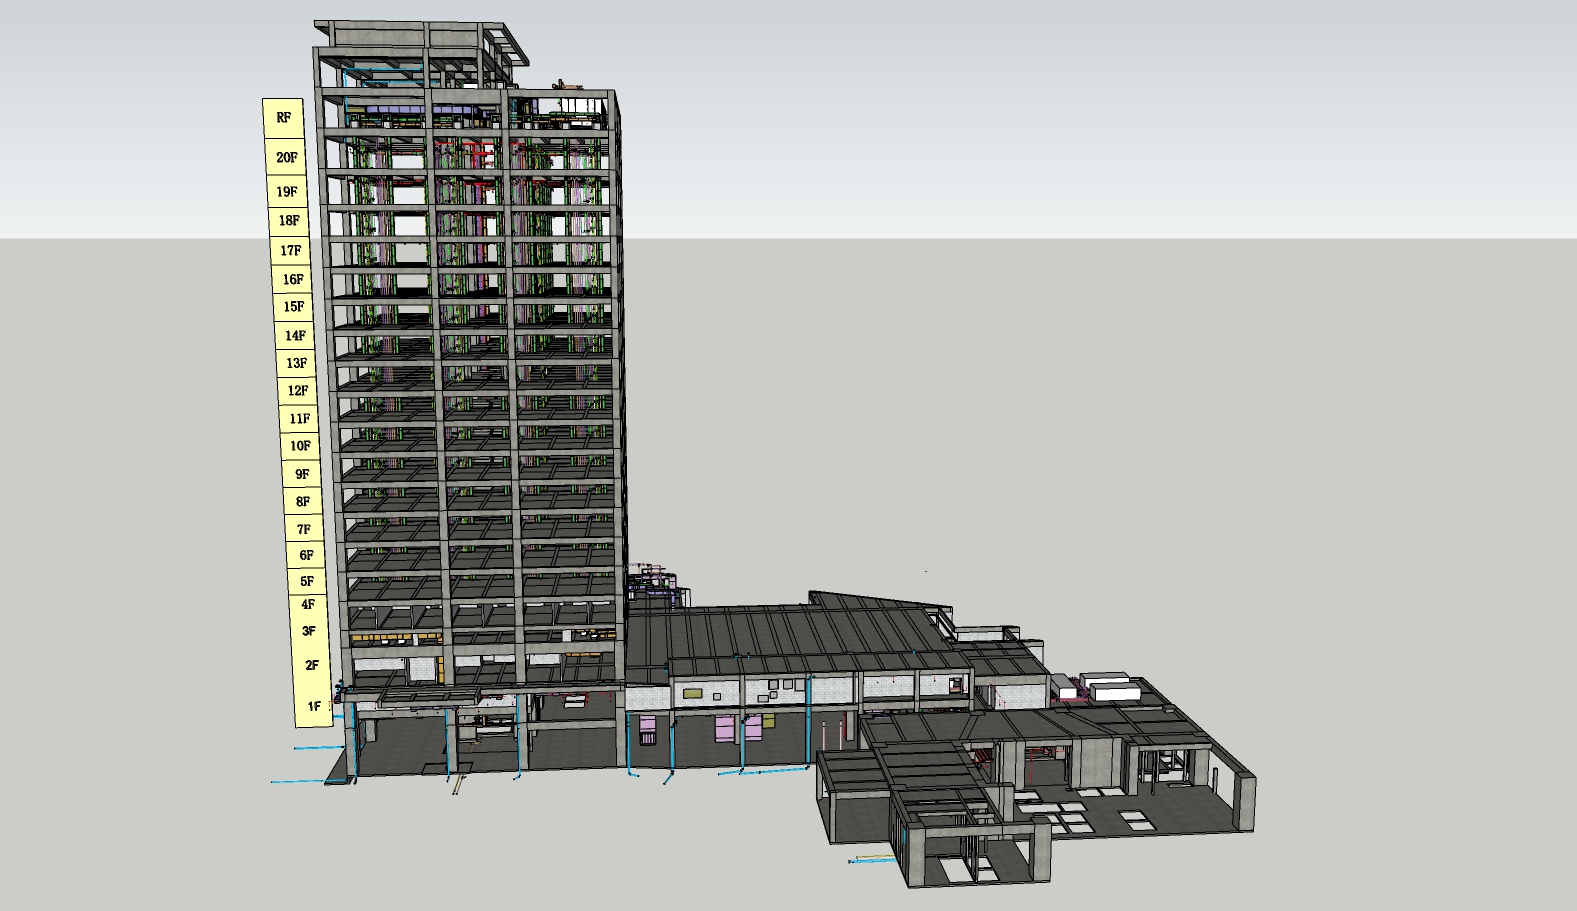Click the RF roof floor label
This screenshot has width=1577, height=911.
(284, 118)
